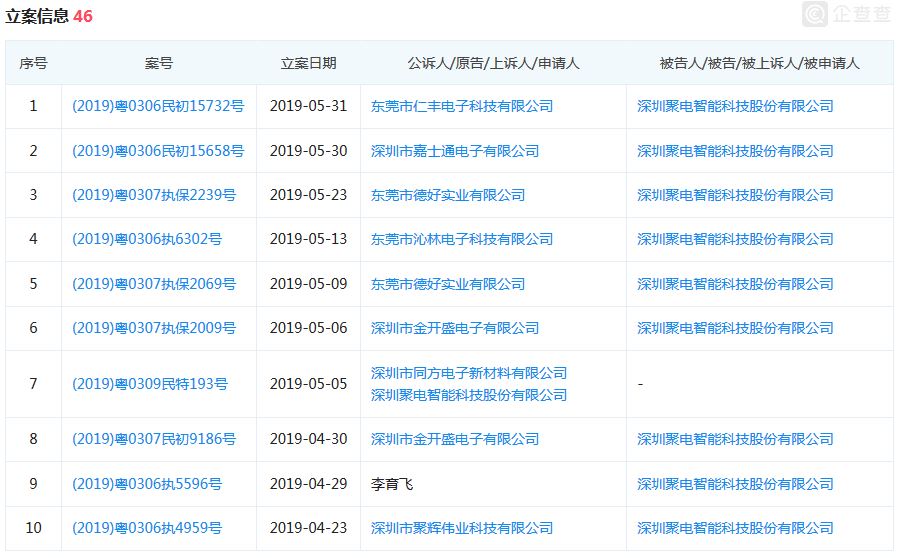Screen dimensions: 905x558
Task: Open 东莞市德好实业有限公司 in row 5
Action: click(x=448, y=284)
